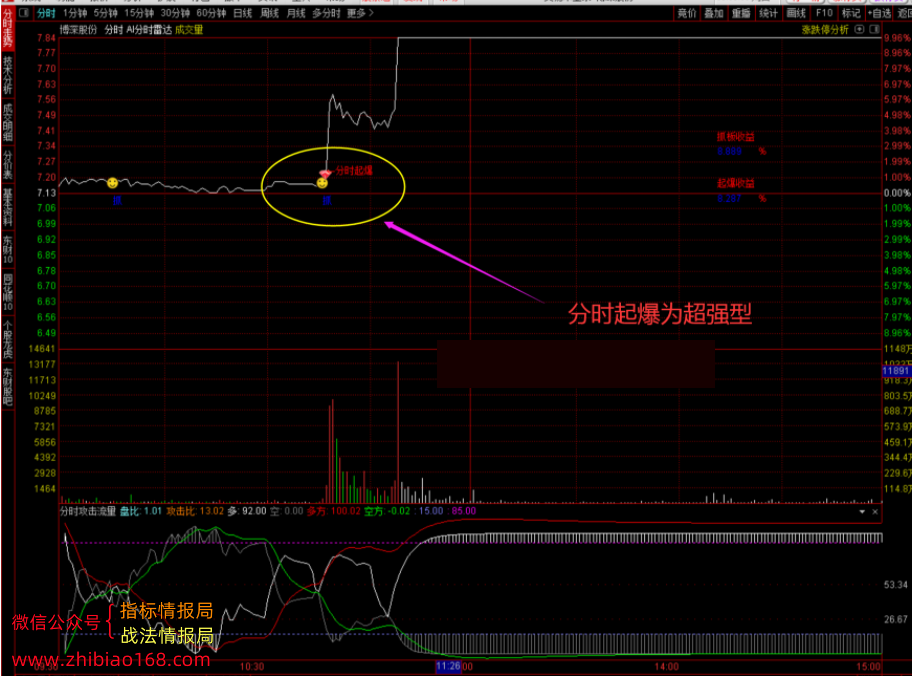This screenshot has height=676, width=912.
Task: Add stock via +自选 button
Action: pos(879,13)
